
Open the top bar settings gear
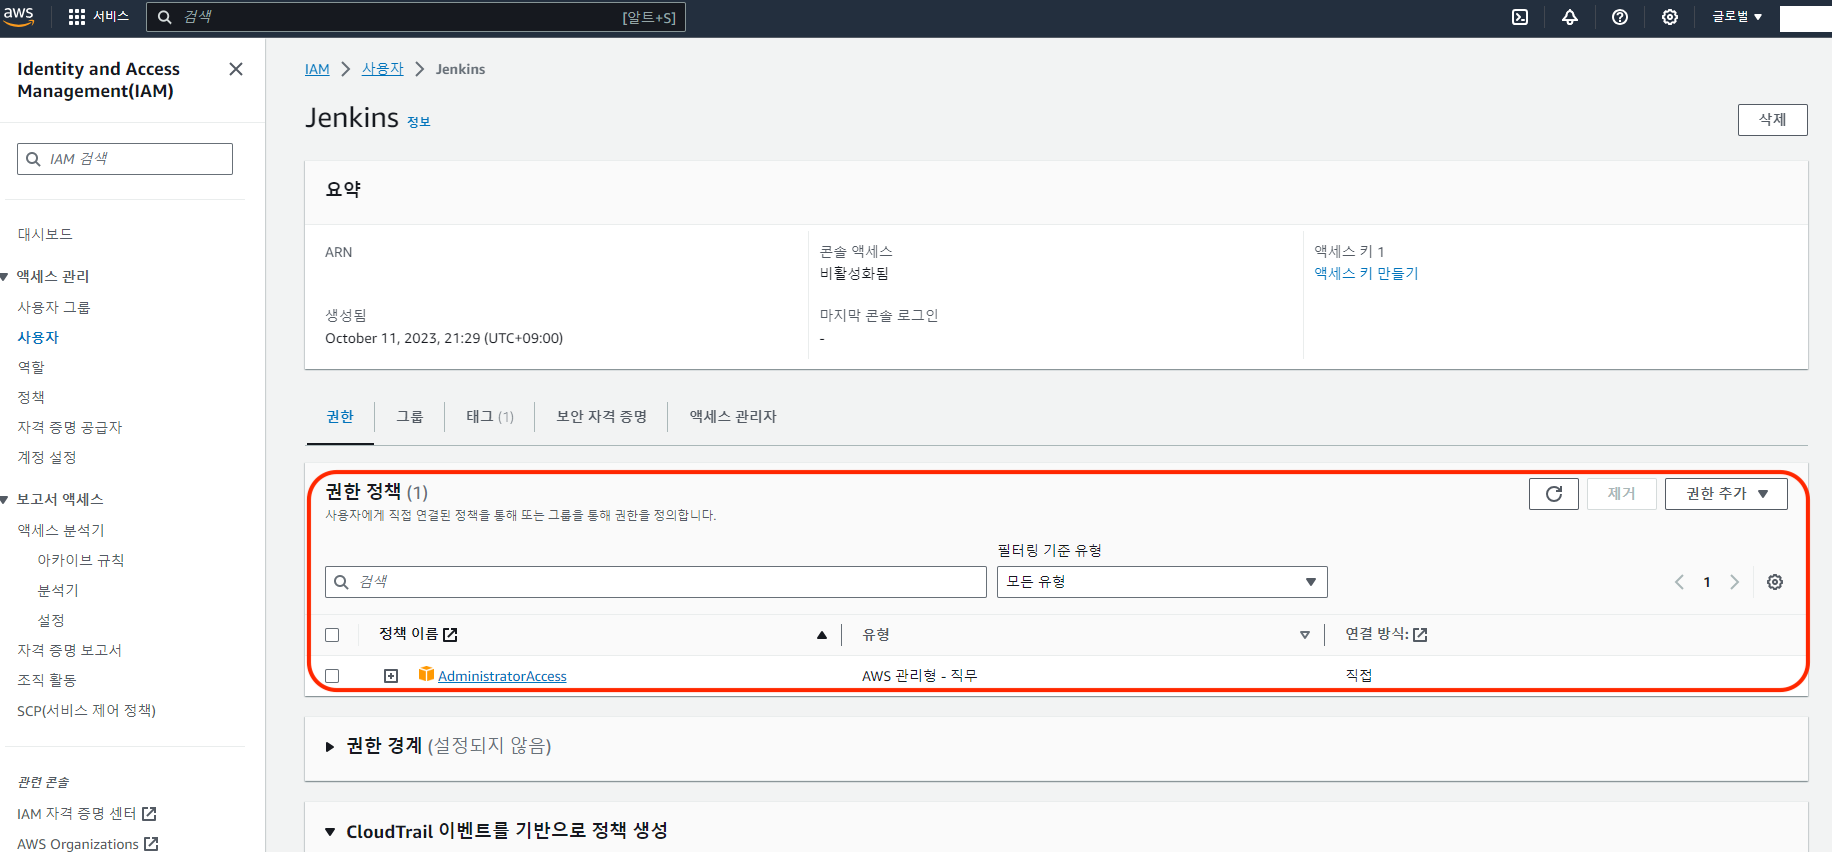[x=1670, y=17]
